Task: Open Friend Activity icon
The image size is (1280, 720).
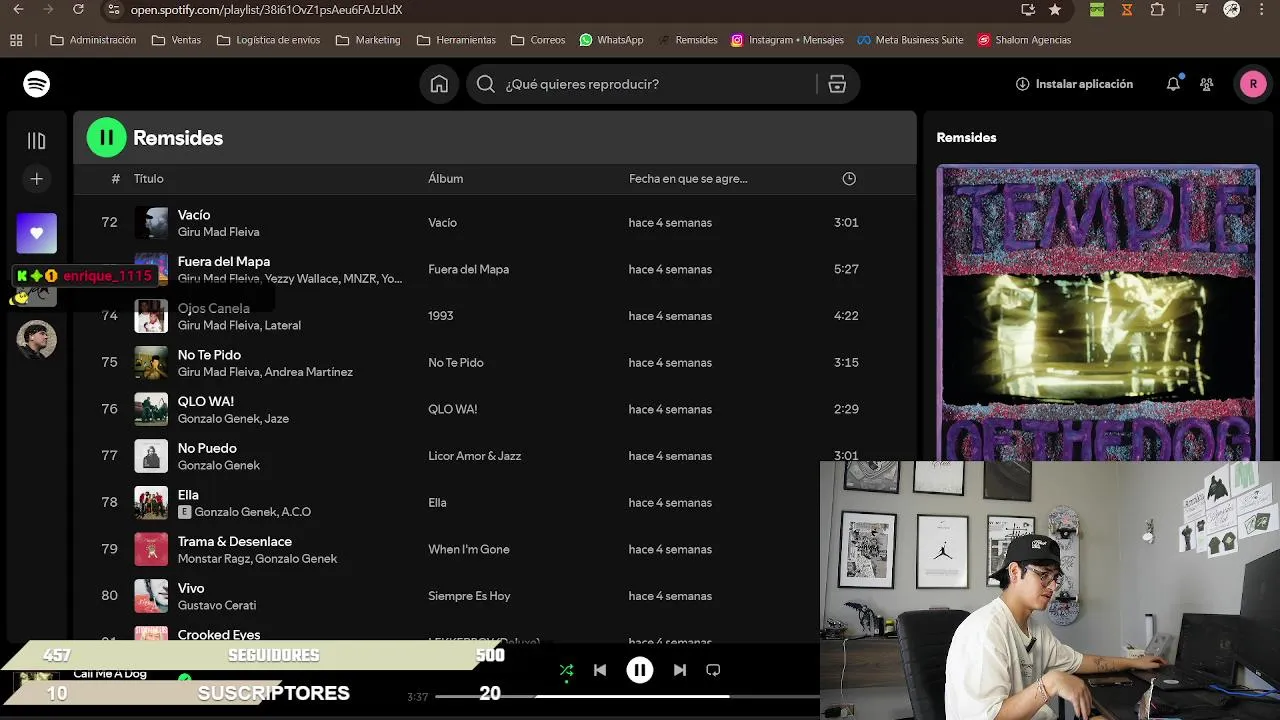Action: [1207, 84]
